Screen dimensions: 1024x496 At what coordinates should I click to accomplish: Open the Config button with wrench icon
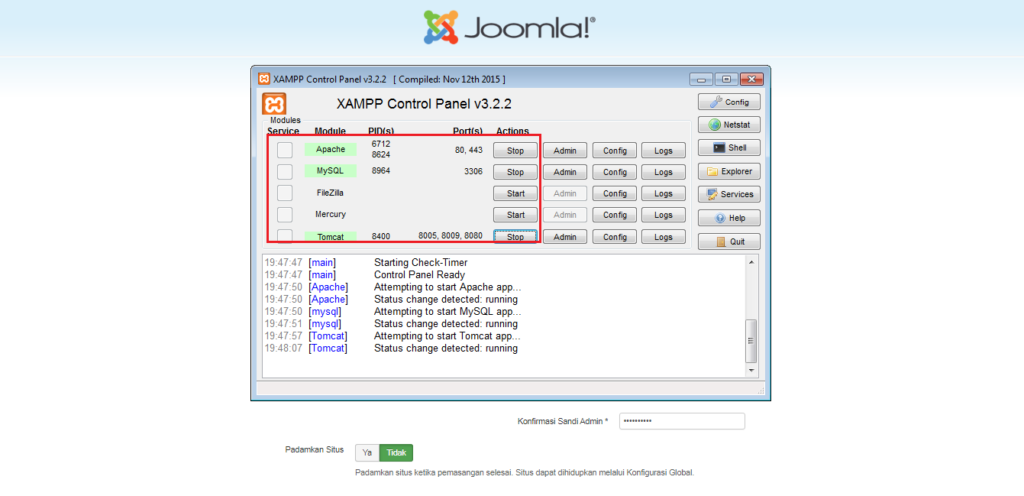point(729,102)
